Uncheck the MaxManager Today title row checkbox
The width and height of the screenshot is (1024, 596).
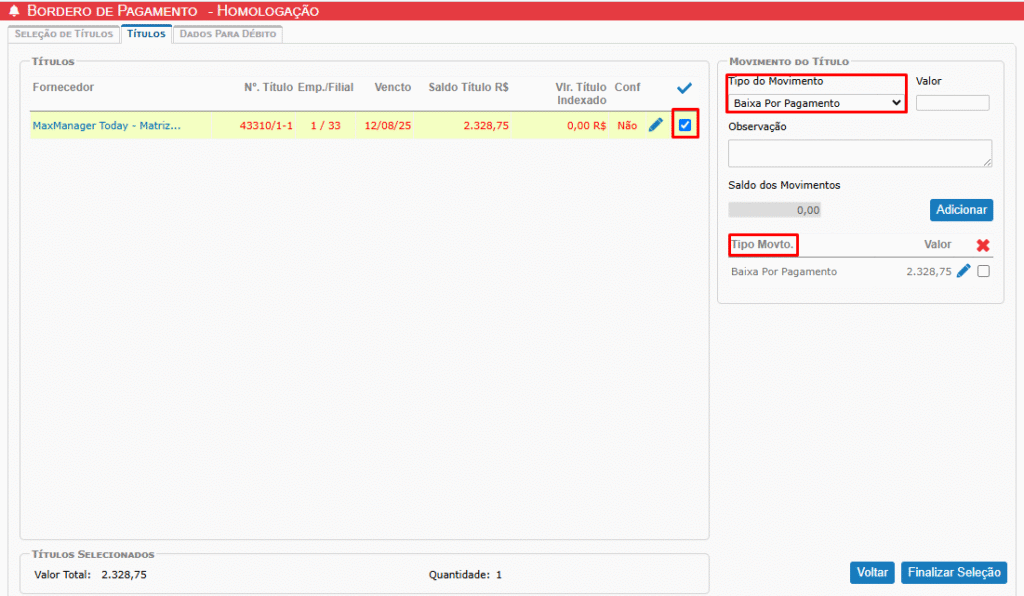click(x=685, y=125)
